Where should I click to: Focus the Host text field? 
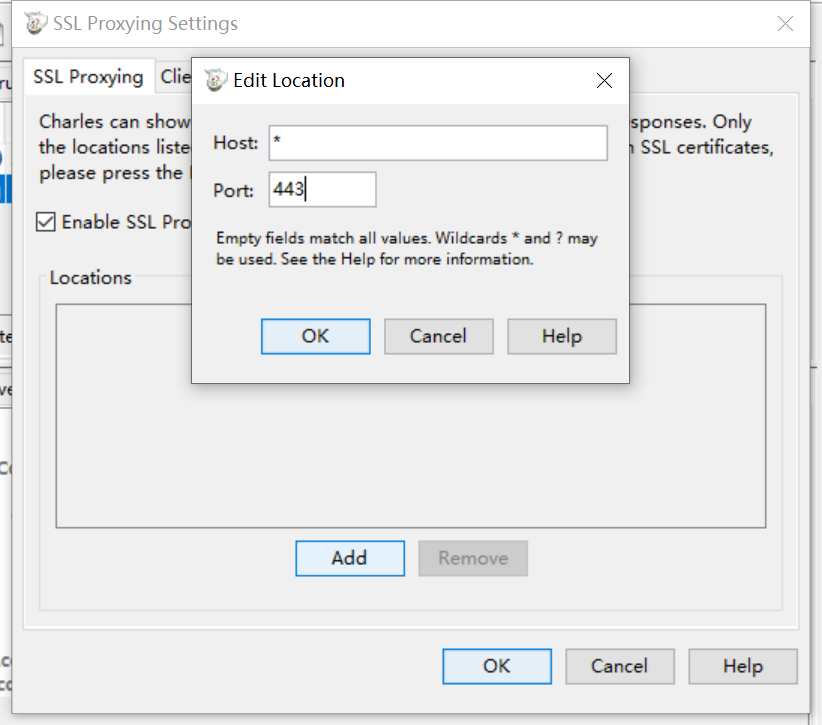tap(438, 143)
